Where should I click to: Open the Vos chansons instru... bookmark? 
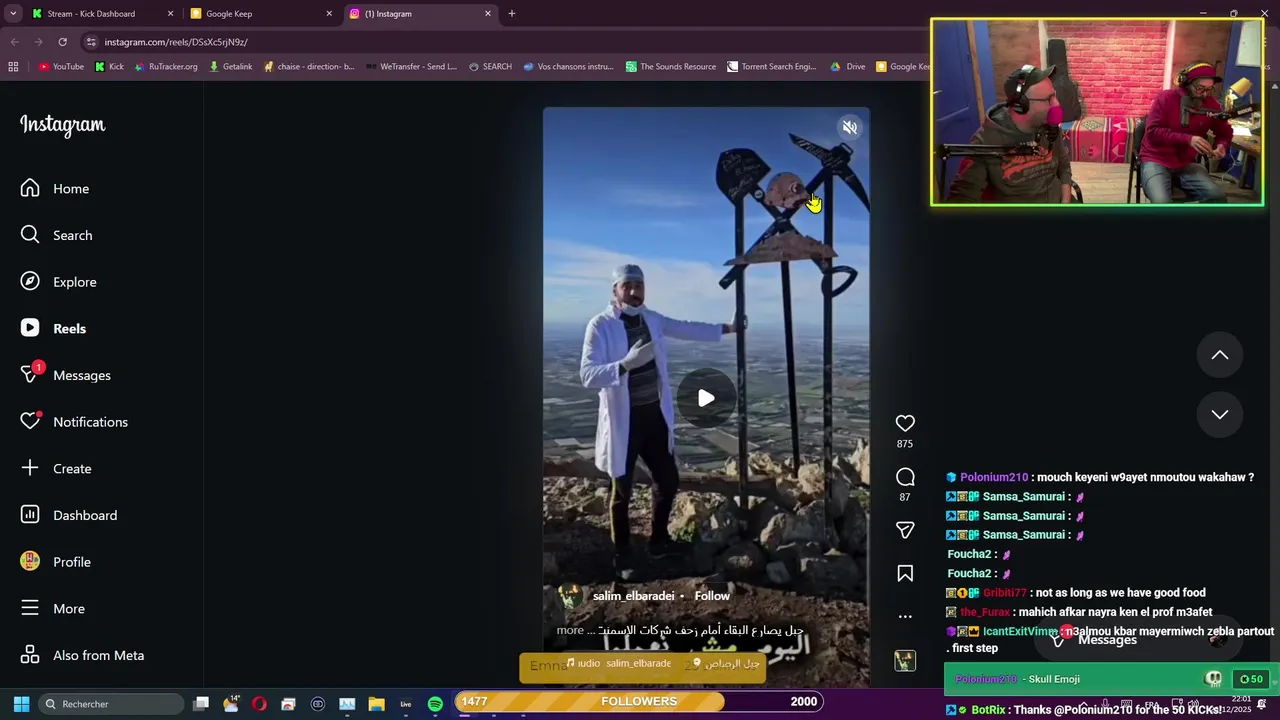[568, 67]
